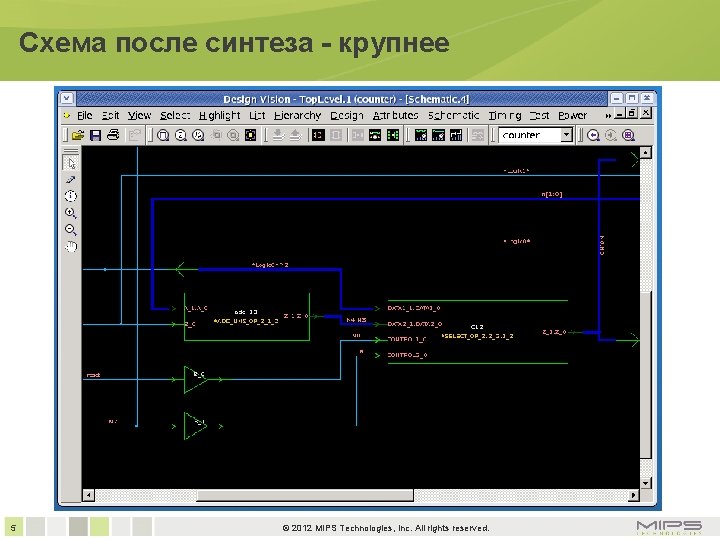Click the second round view icon in toolbar
Image resolution: width=720 pixels, height=540 pixels.
[x=180, y=135]
